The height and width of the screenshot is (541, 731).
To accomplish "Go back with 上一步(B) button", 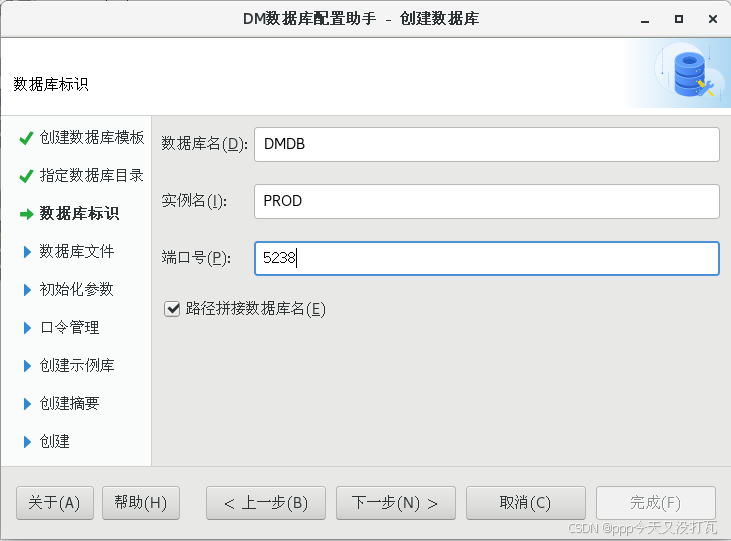I will pyautogui.click(x=266, y=503).
